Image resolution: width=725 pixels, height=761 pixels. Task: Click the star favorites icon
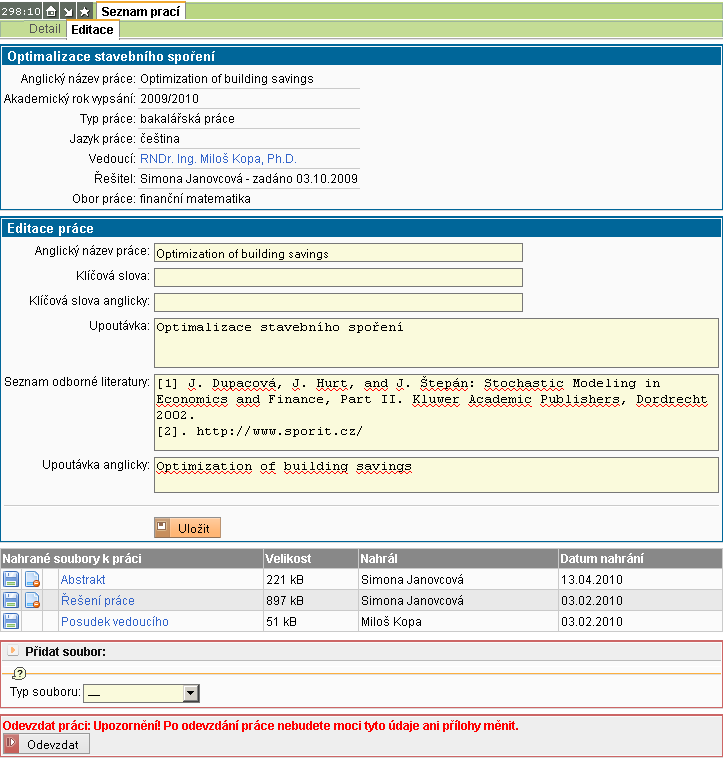tap(84, 11)
